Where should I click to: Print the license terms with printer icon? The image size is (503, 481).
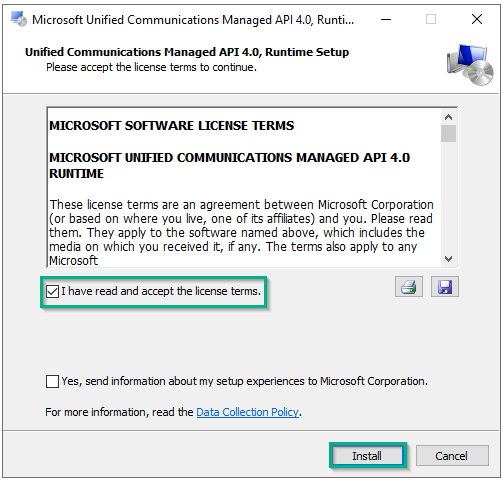point(409,287)
